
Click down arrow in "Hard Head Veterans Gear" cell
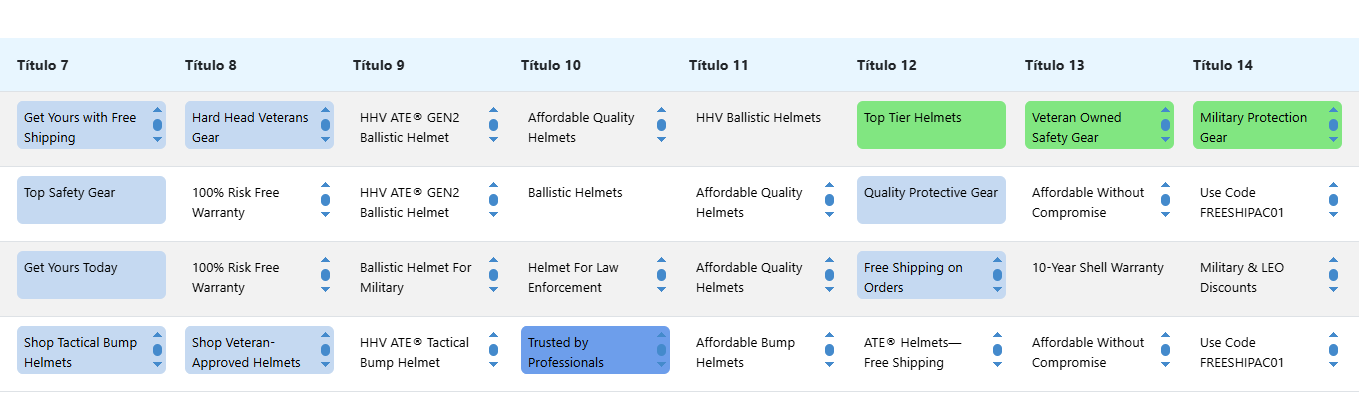[325, 140]
